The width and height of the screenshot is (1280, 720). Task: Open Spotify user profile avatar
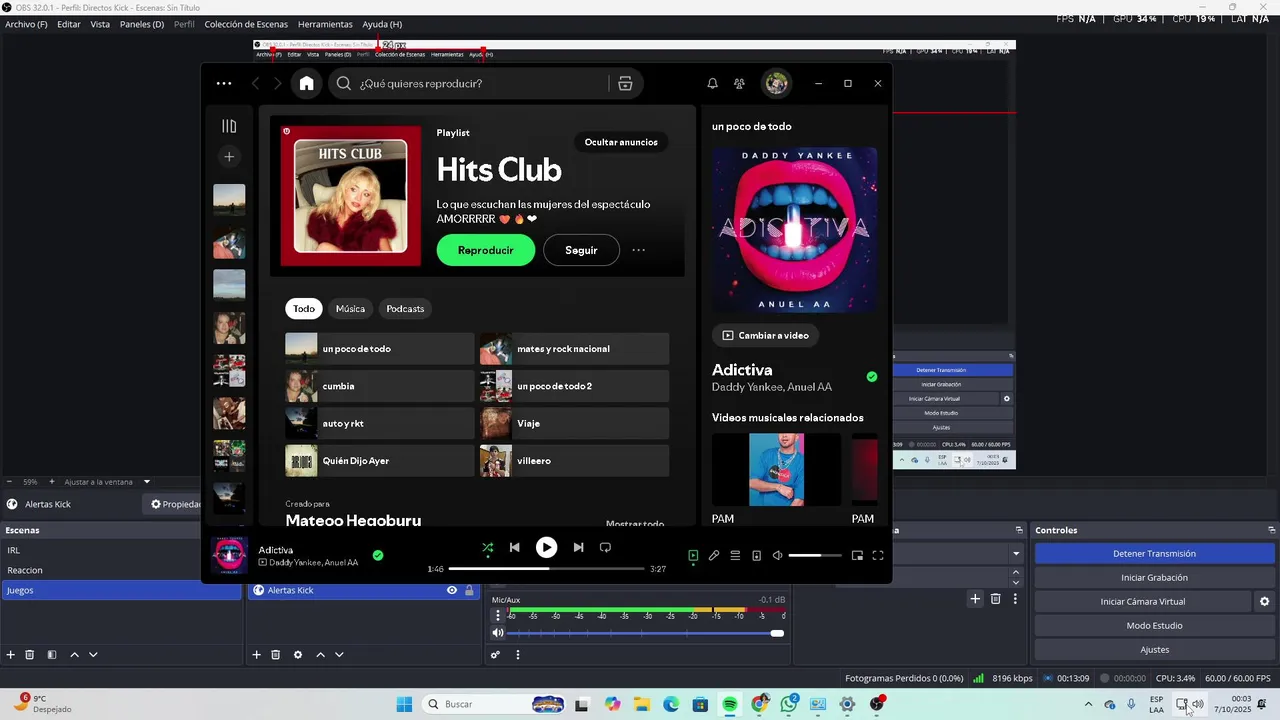coord(777,83)
